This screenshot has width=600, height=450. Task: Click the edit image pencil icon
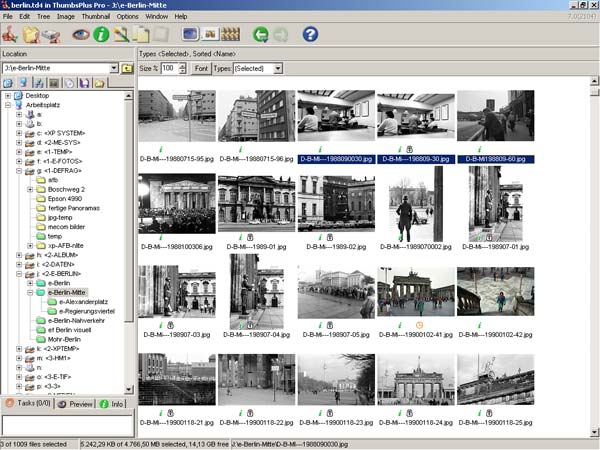pos(122,34)
